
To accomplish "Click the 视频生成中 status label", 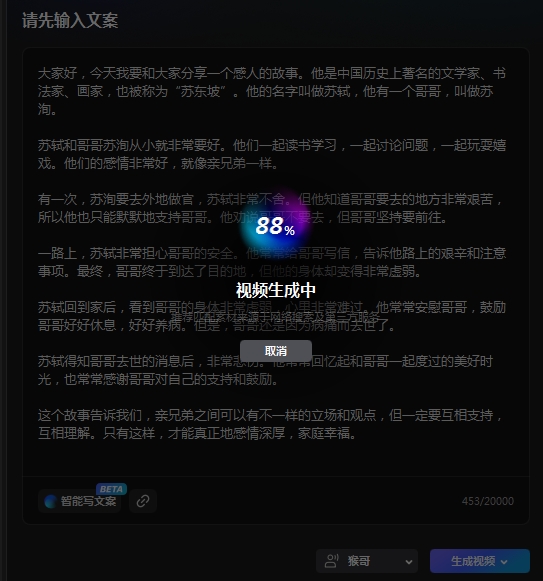I will (x=275, y=290).
